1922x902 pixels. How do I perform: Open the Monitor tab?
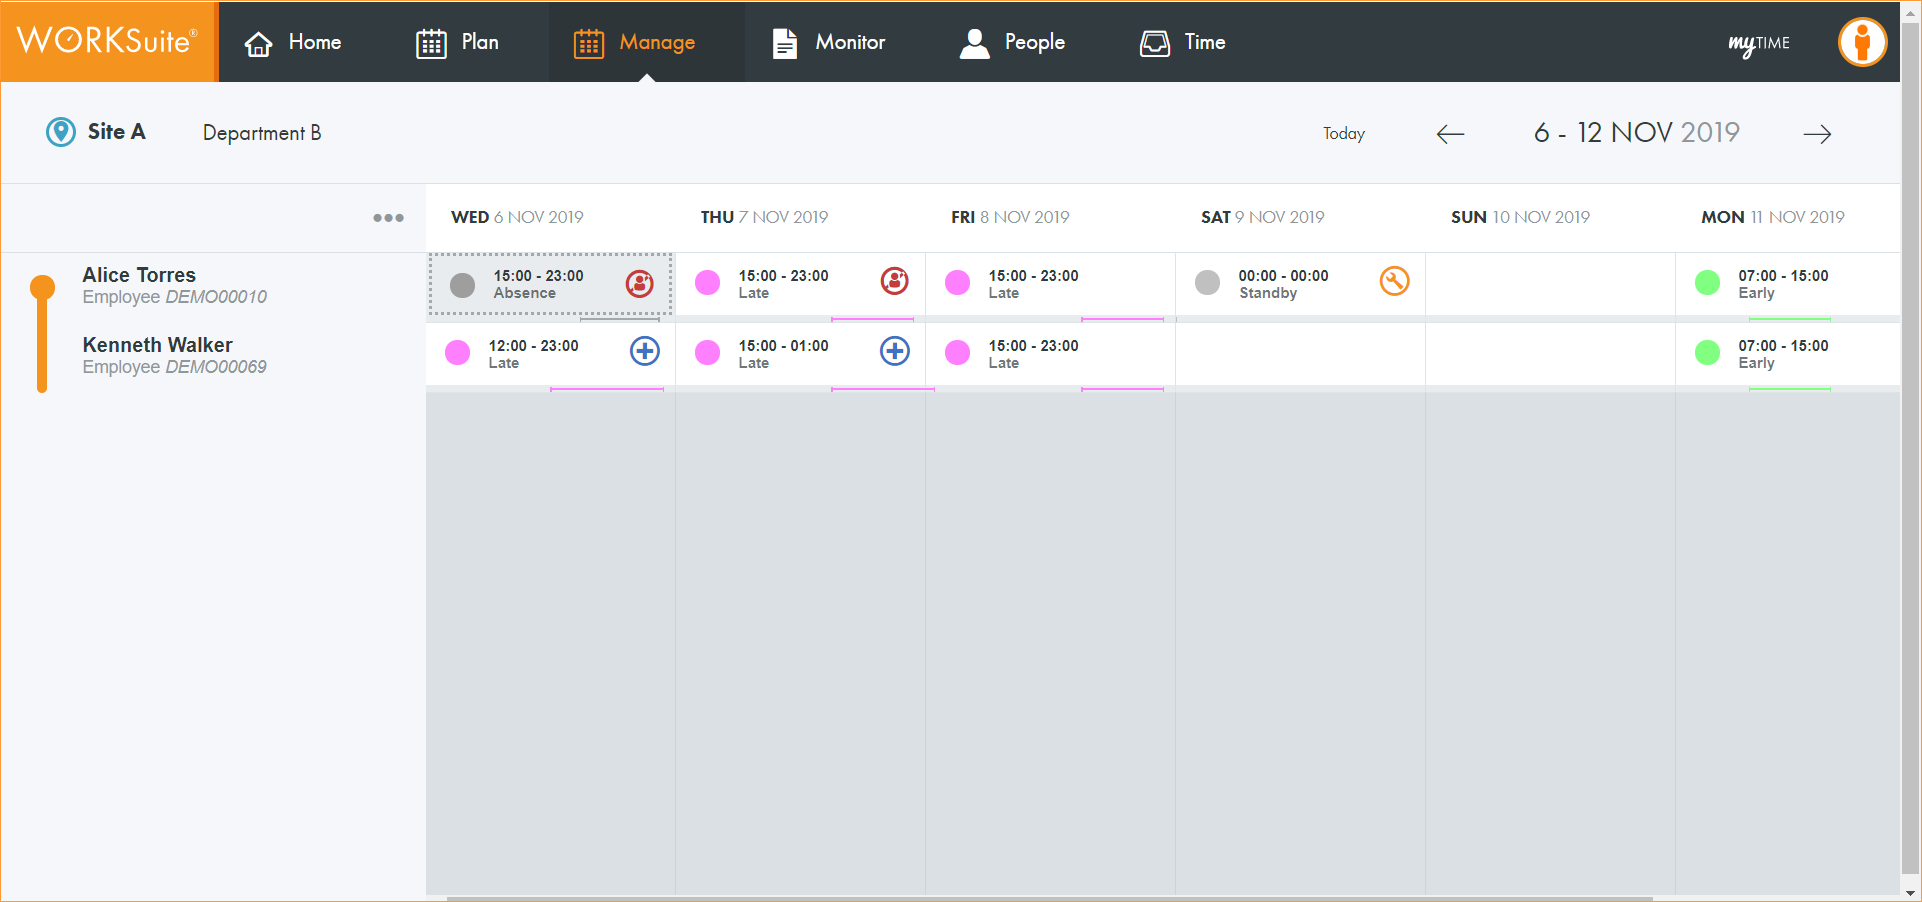829,42
